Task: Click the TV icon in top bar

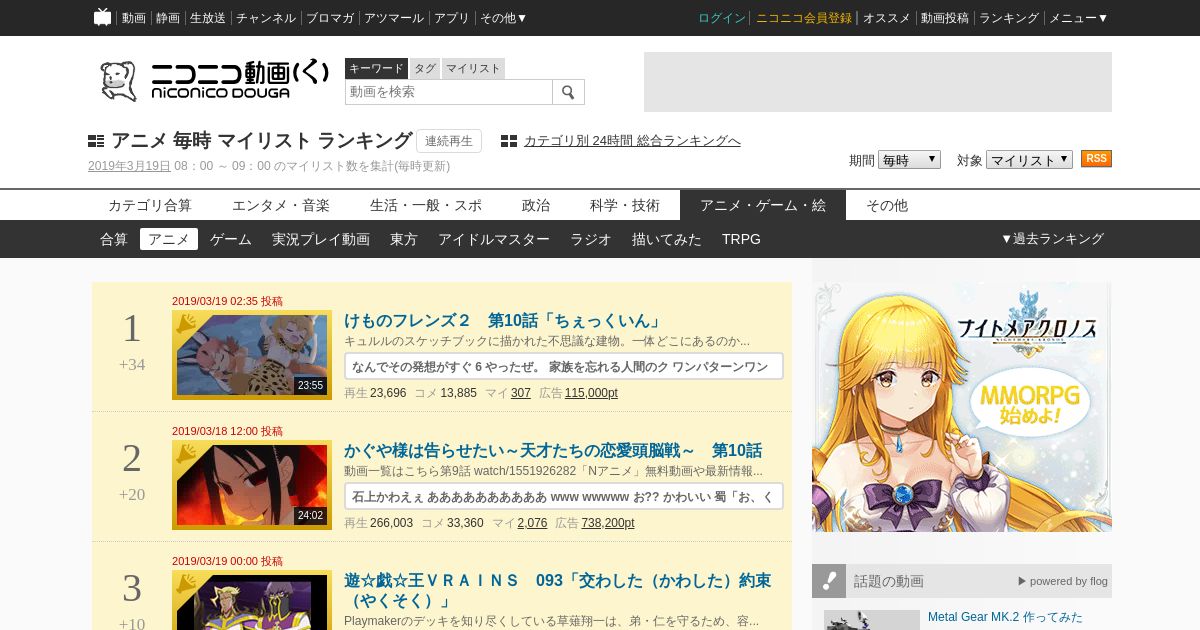Action: coord(103,17)
